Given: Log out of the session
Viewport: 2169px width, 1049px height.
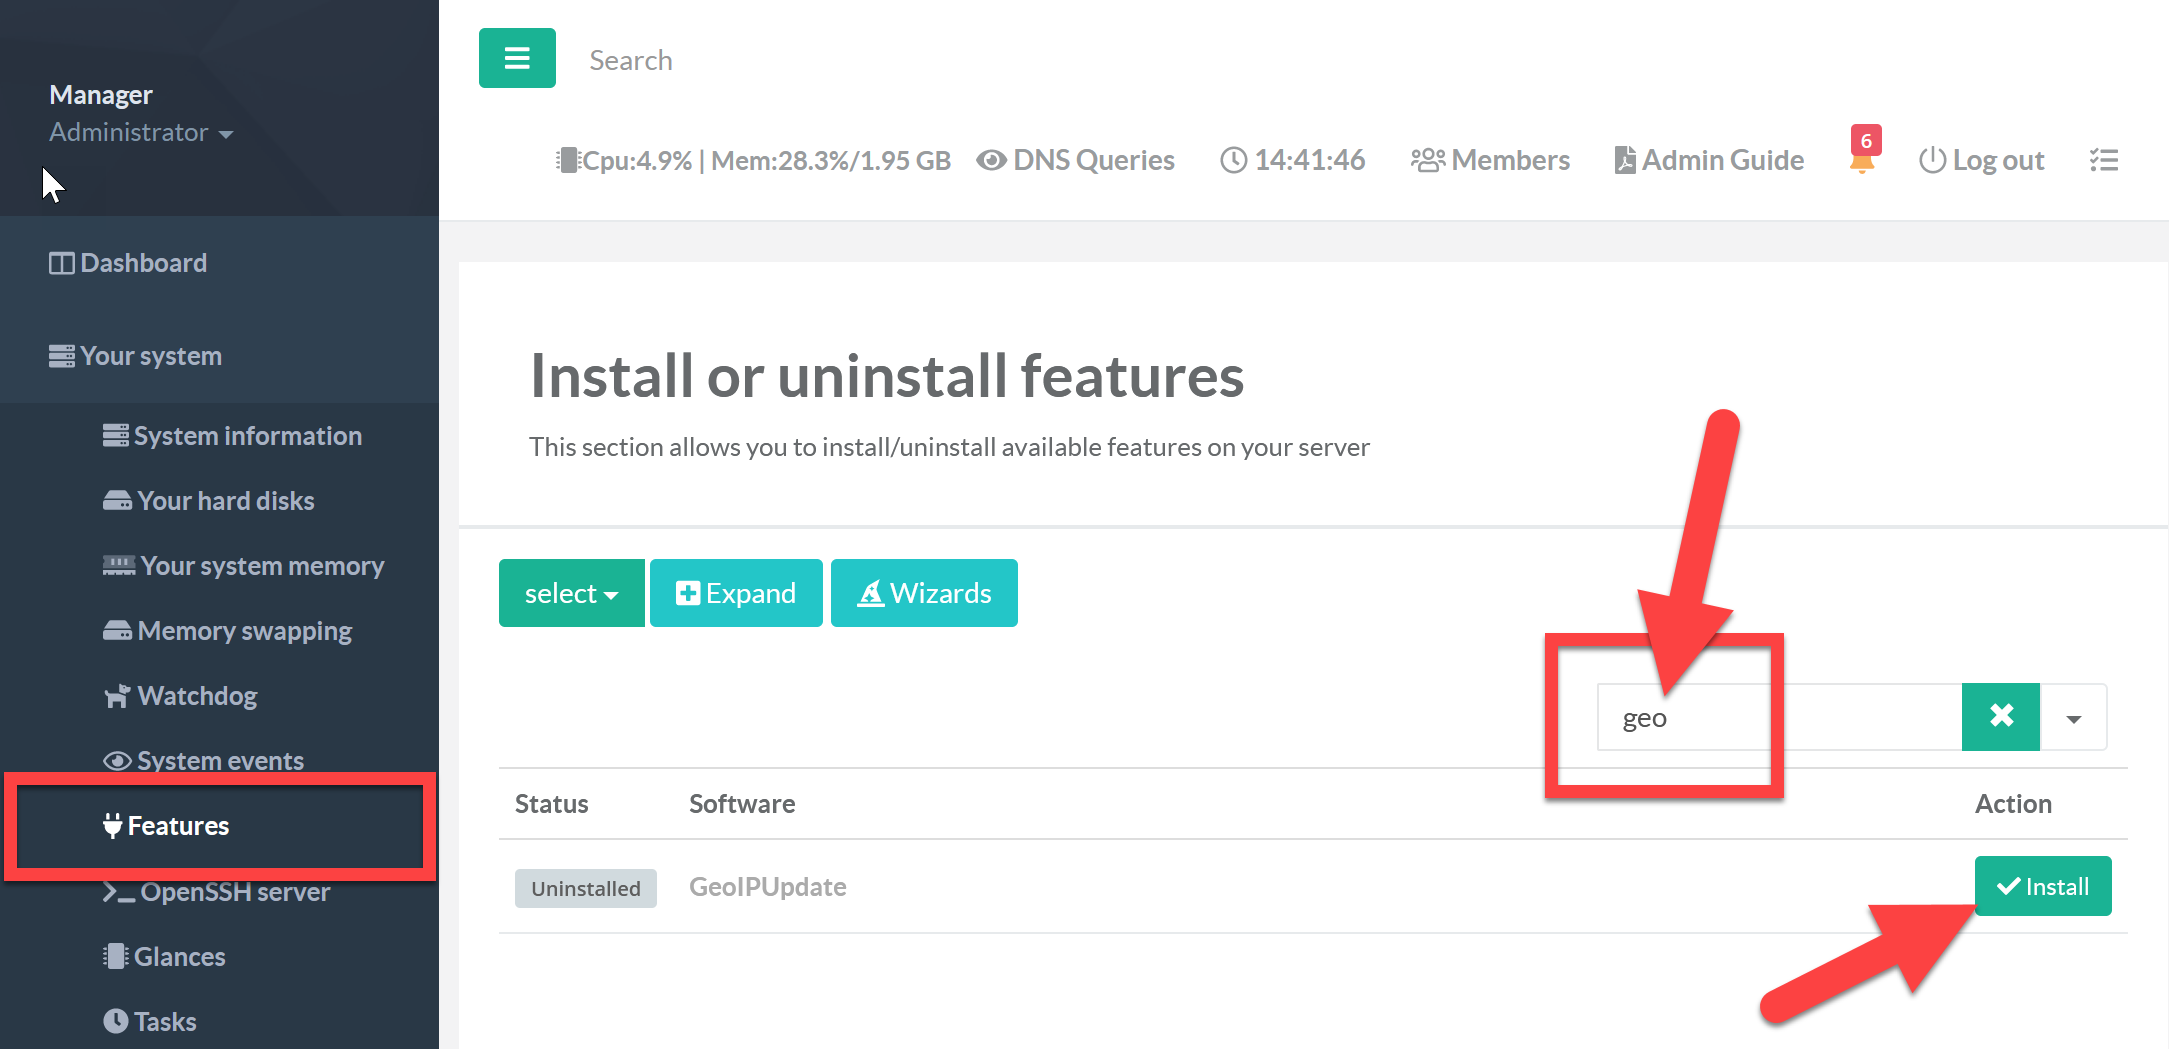Looking at the screenshot, I should tap(1981, 160).
